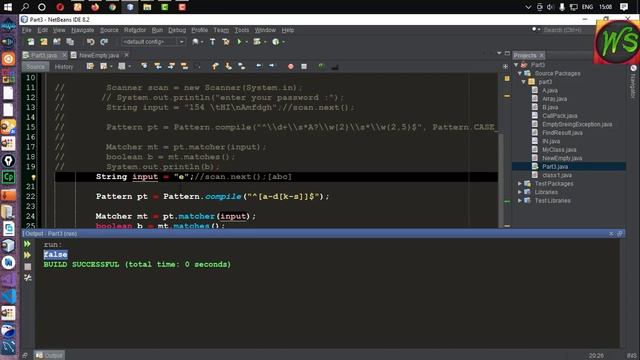Run the project with the green arrow
The image size is (640, 360).
click(239, 42)
